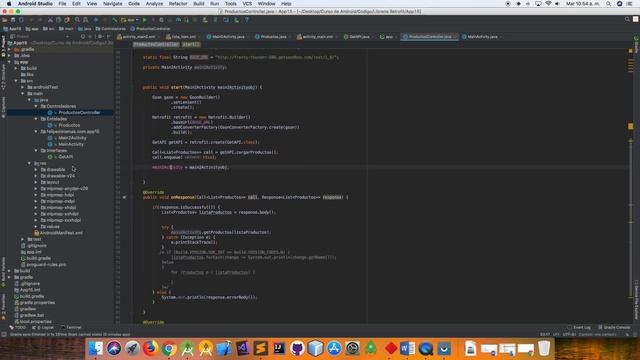Screen dimensions: 640x360
Task: Expand the values folder
Action: tap(36, 227)
